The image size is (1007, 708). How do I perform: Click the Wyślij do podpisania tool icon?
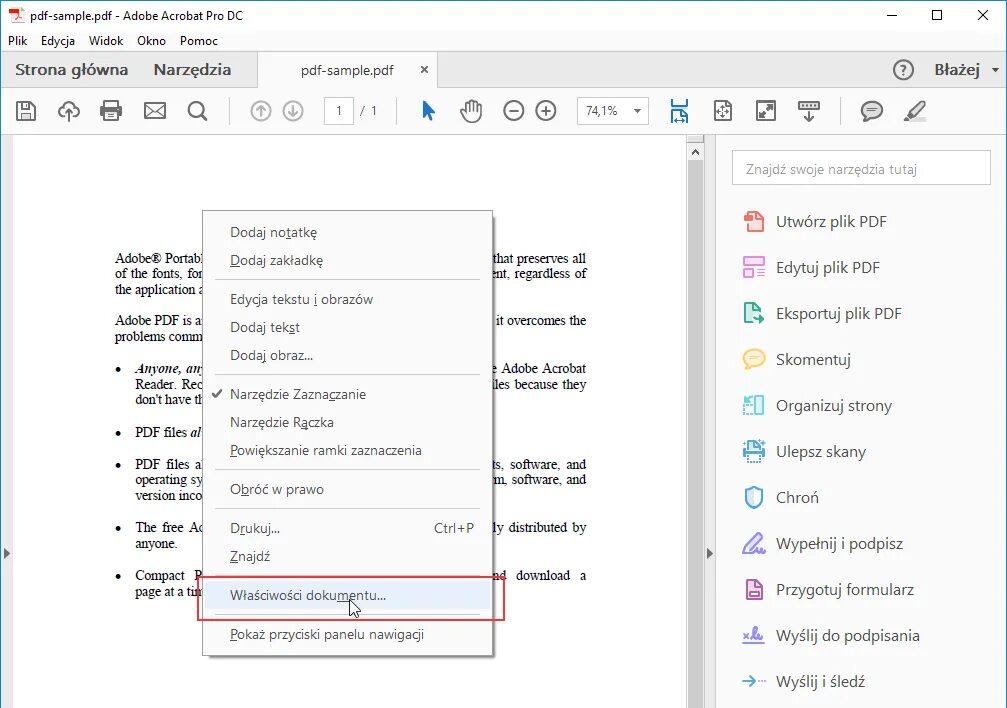(x=754, y=635)
